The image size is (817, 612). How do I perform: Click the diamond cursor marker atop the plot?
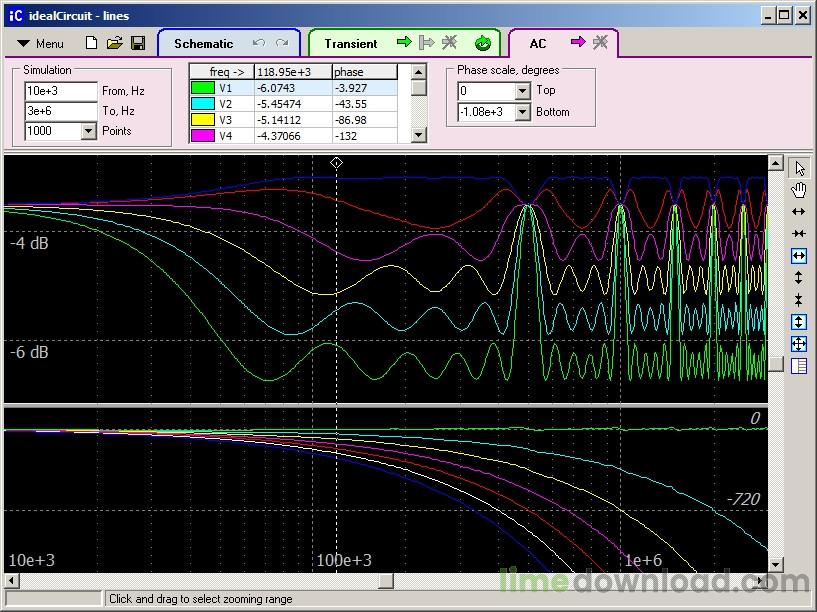click(337, 163)
